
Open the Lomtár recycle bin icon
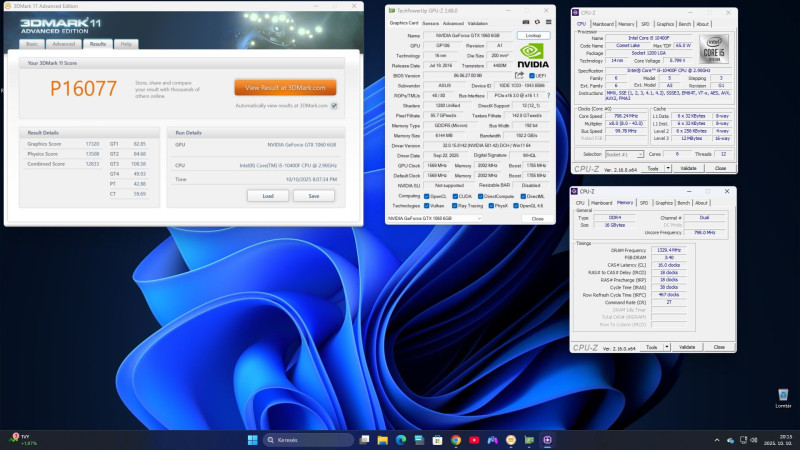pos(783,393)
